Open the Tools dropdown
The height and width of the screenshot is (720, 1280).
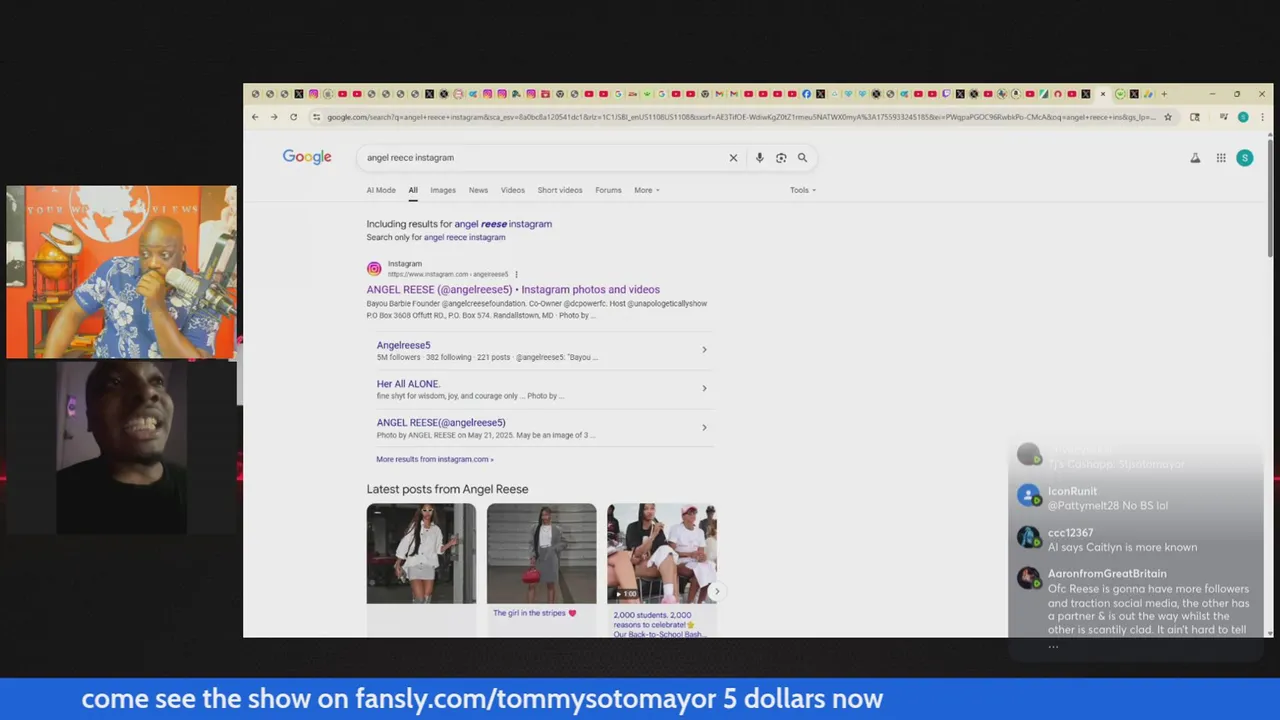tap(802, 190)
